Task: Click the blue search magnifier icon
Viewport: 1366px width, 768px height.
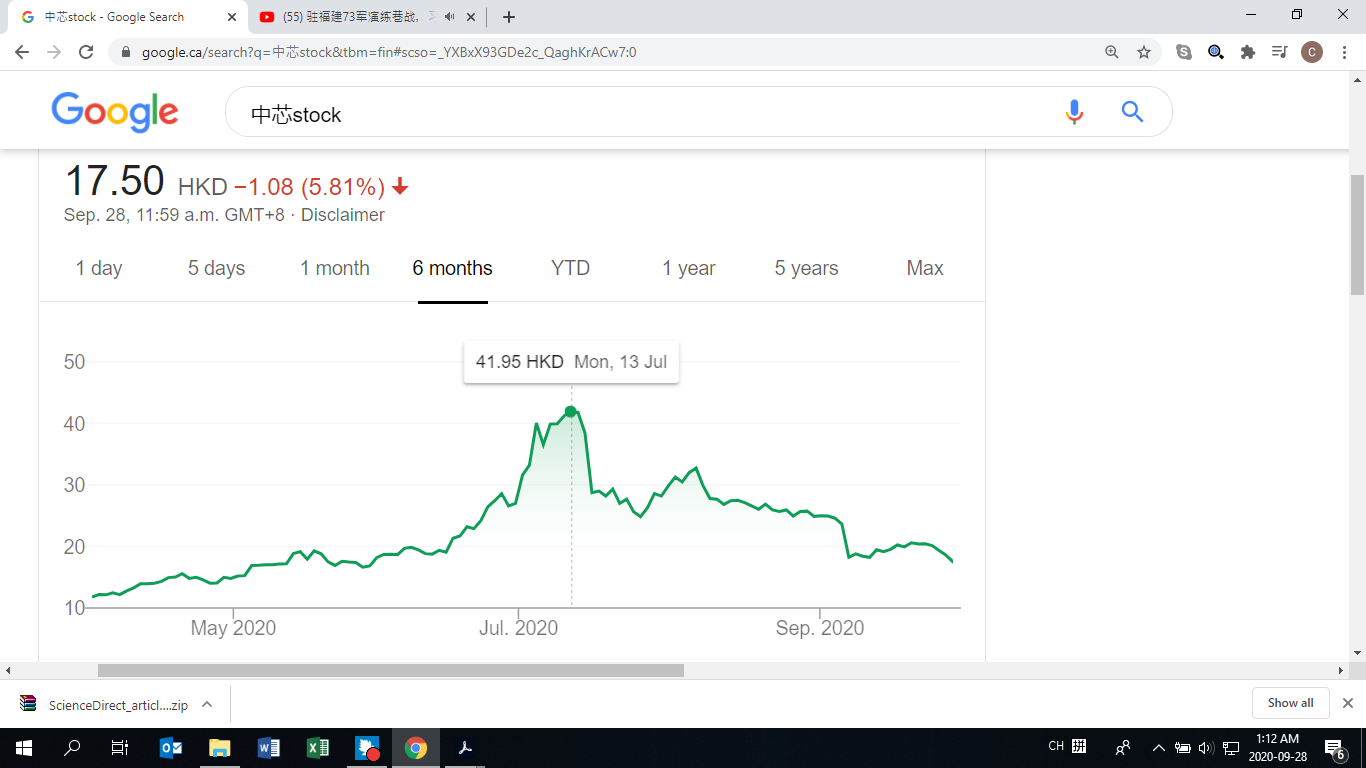Action: [1132, 112]
